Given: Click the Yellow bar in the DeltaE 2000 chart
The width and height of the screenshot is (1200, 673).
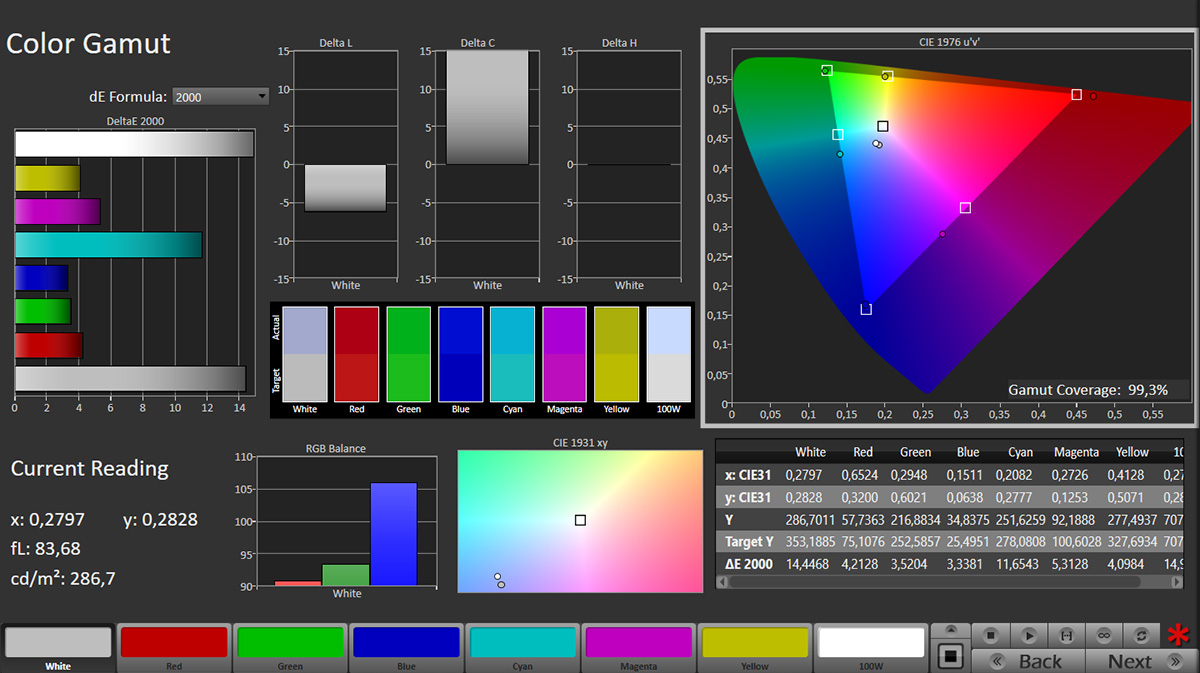Looking at the screenshot, I should tap(47, 179).
